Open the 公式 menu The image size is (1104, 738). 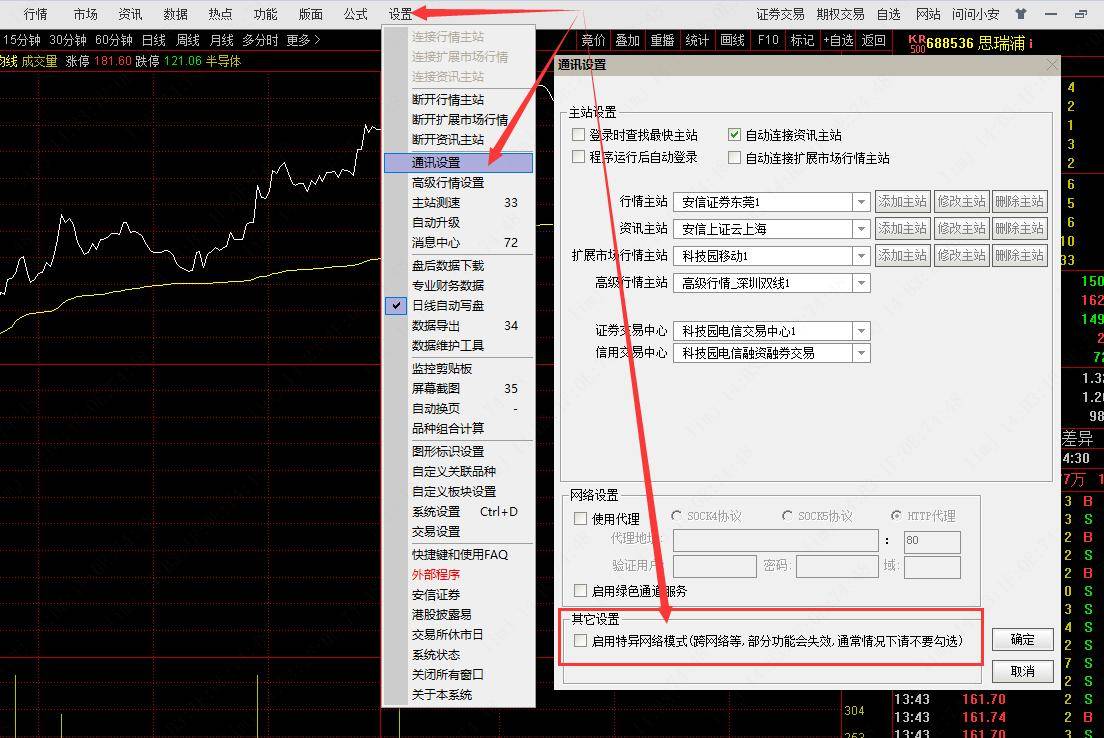(356, 14)
